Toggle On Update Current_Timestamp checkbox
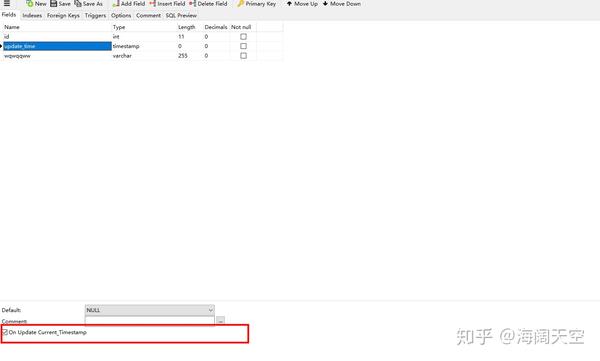The width and height of the screenshot is (600, 361). click(x=5, y=332)
